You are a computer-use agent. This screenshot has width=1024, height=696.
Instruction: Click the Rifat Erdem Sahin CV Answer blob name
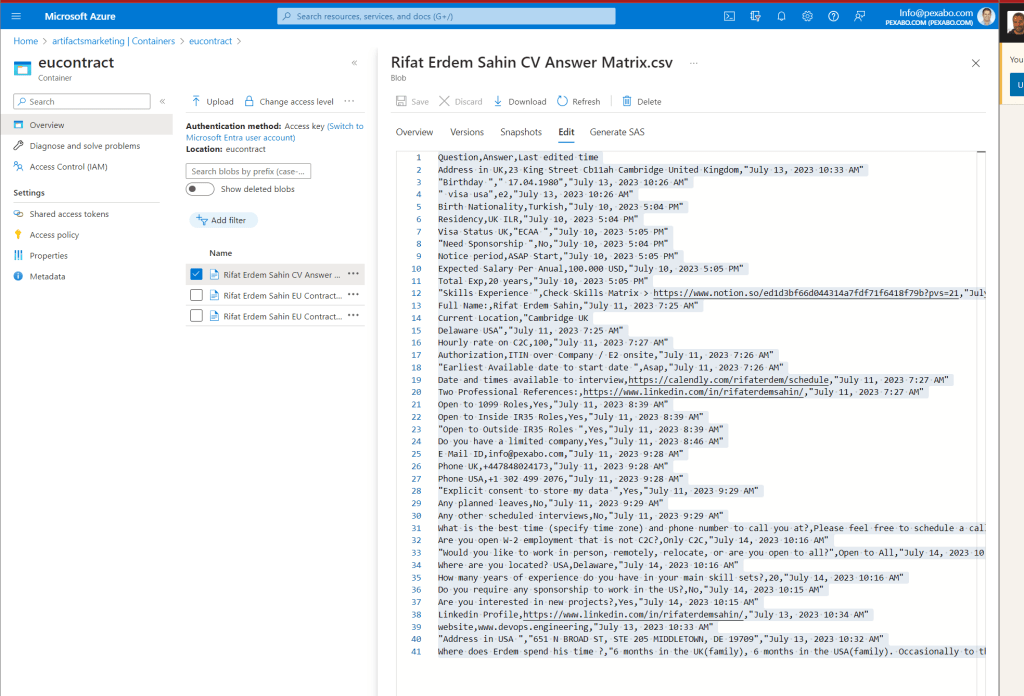point(281,275)
